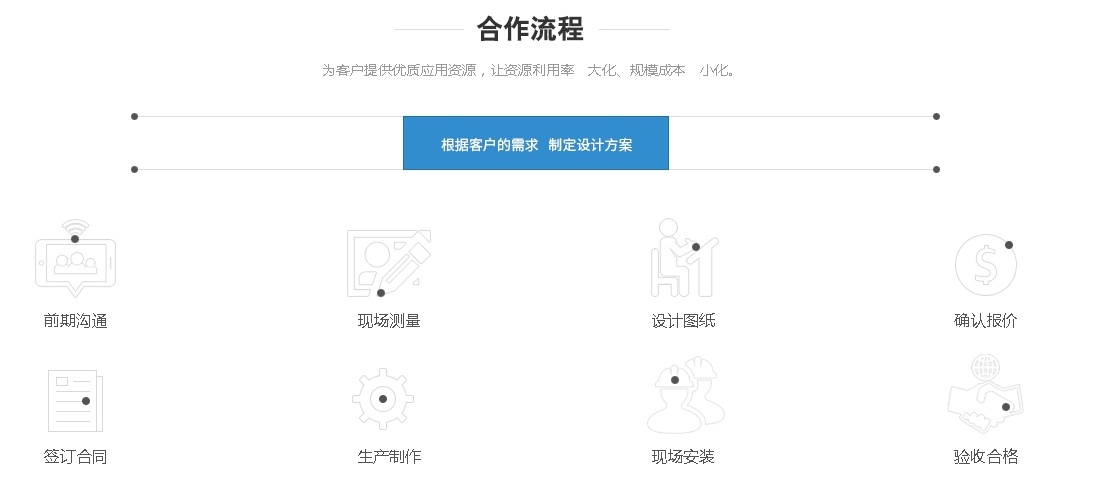Select the 现场测量 text label
1100x483 pixels.
point(389,321)
